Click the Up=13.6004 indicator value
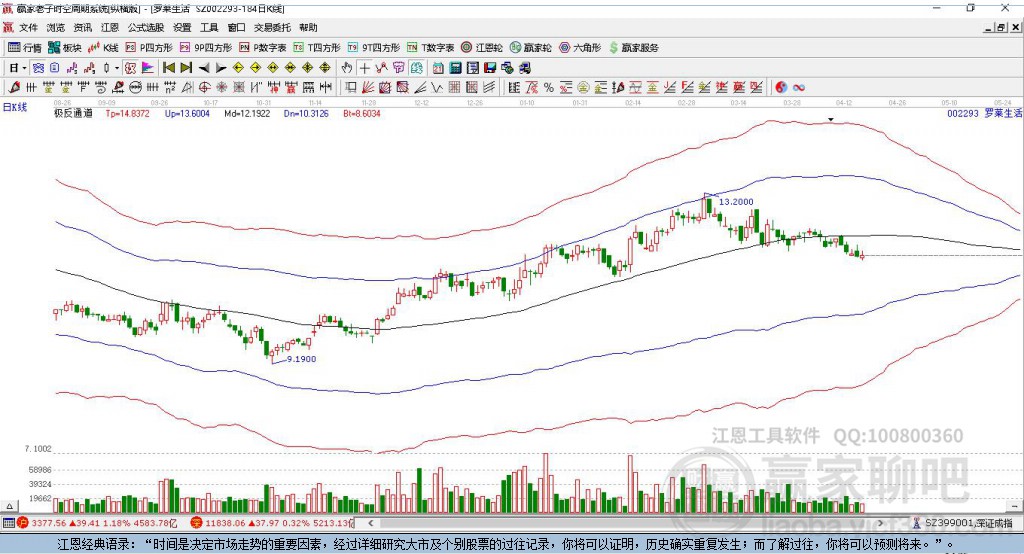The height and width of the screenshot is (554, 1024). coord(187,113)
